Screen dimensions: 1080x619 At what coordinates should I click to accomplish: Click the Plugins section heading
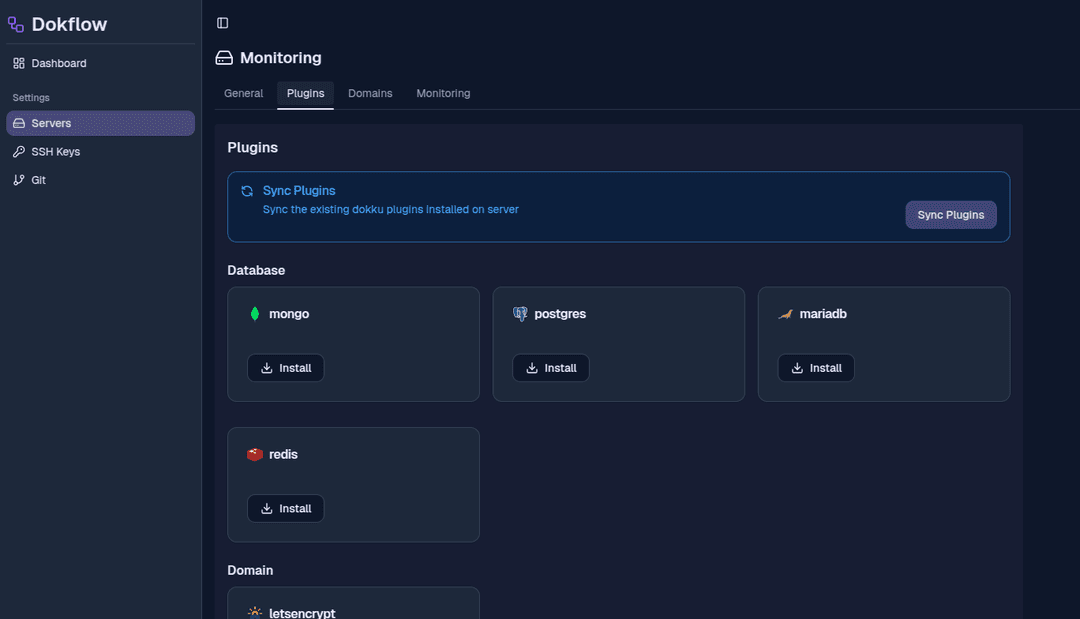click(253, 147)
